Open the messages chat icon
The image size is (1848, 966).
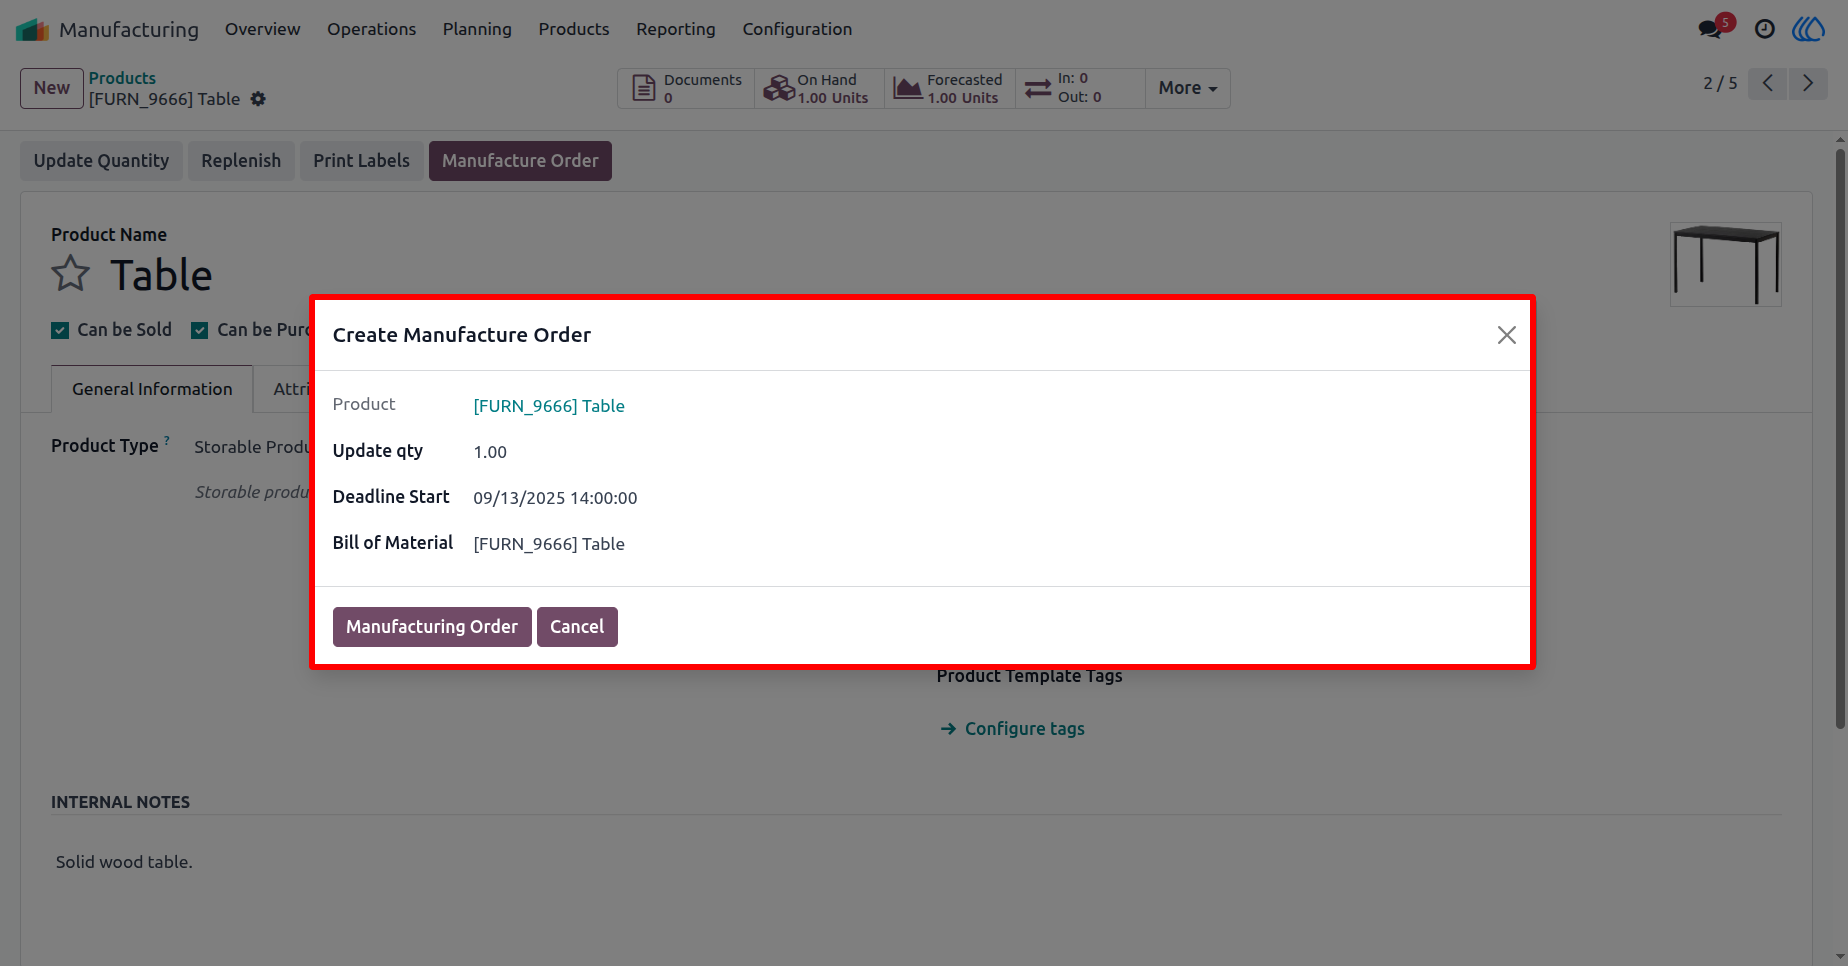[1711, 29]
